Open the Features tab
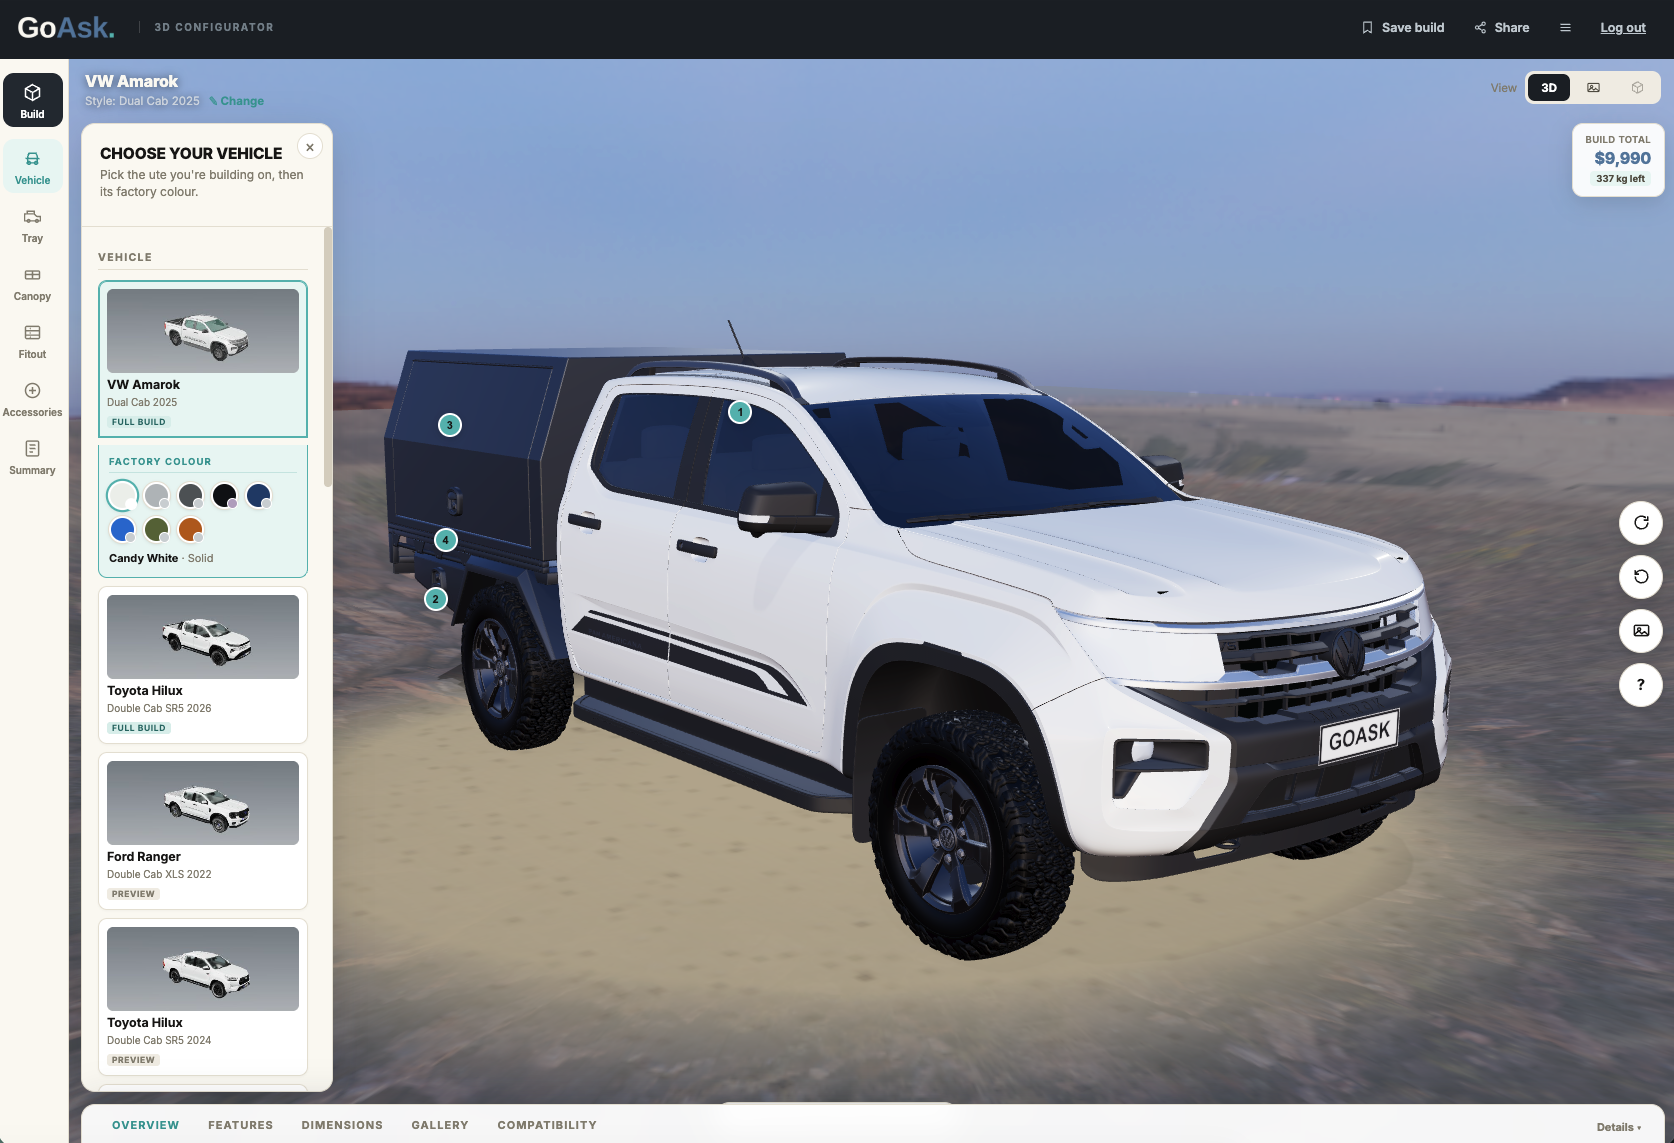Viewport: 1674px width, 1143px height. (x=240, y=1125)
